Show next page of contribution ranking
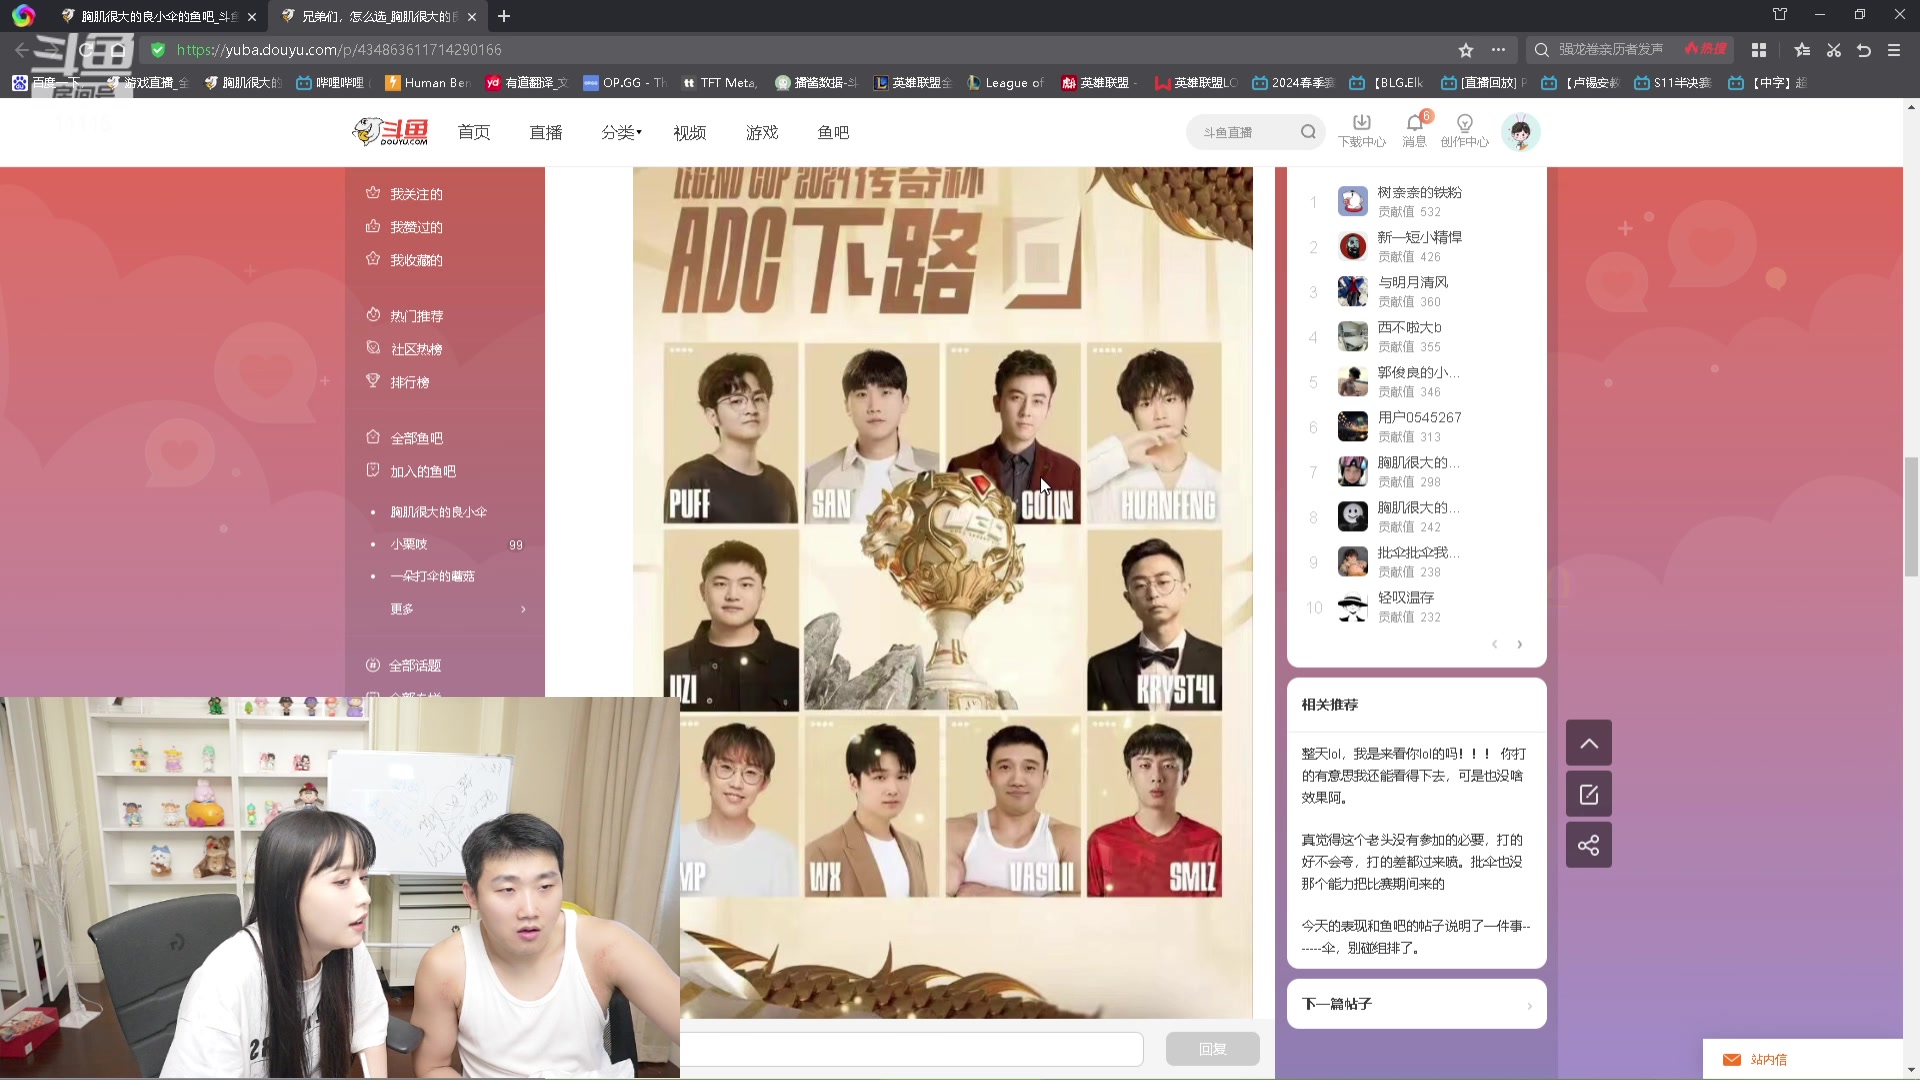This screenshot has height=1080, width=1920. (x=1520, y=645)
